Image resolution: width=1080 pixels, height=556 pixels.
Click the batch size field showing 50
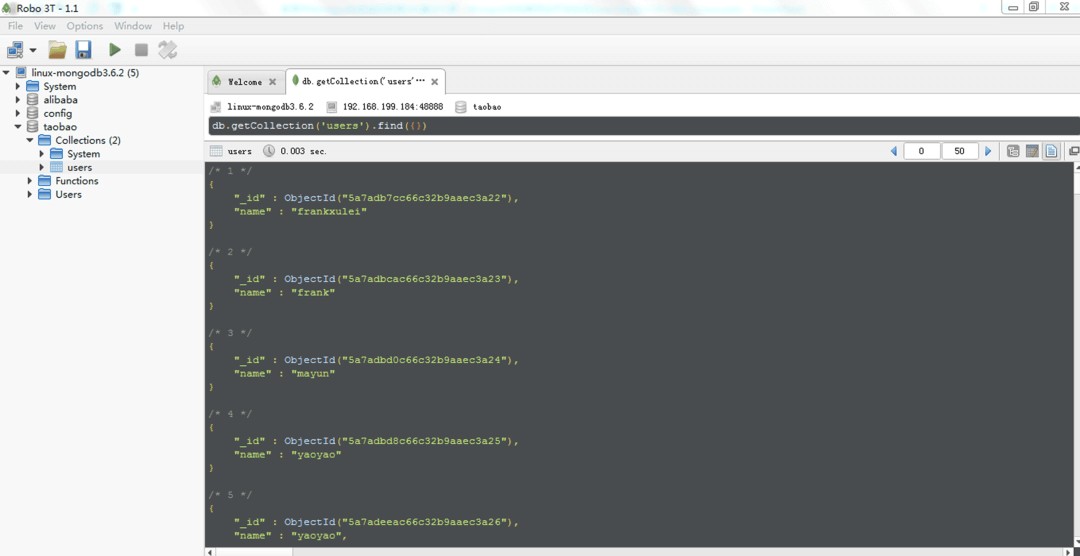pos(959,151)
